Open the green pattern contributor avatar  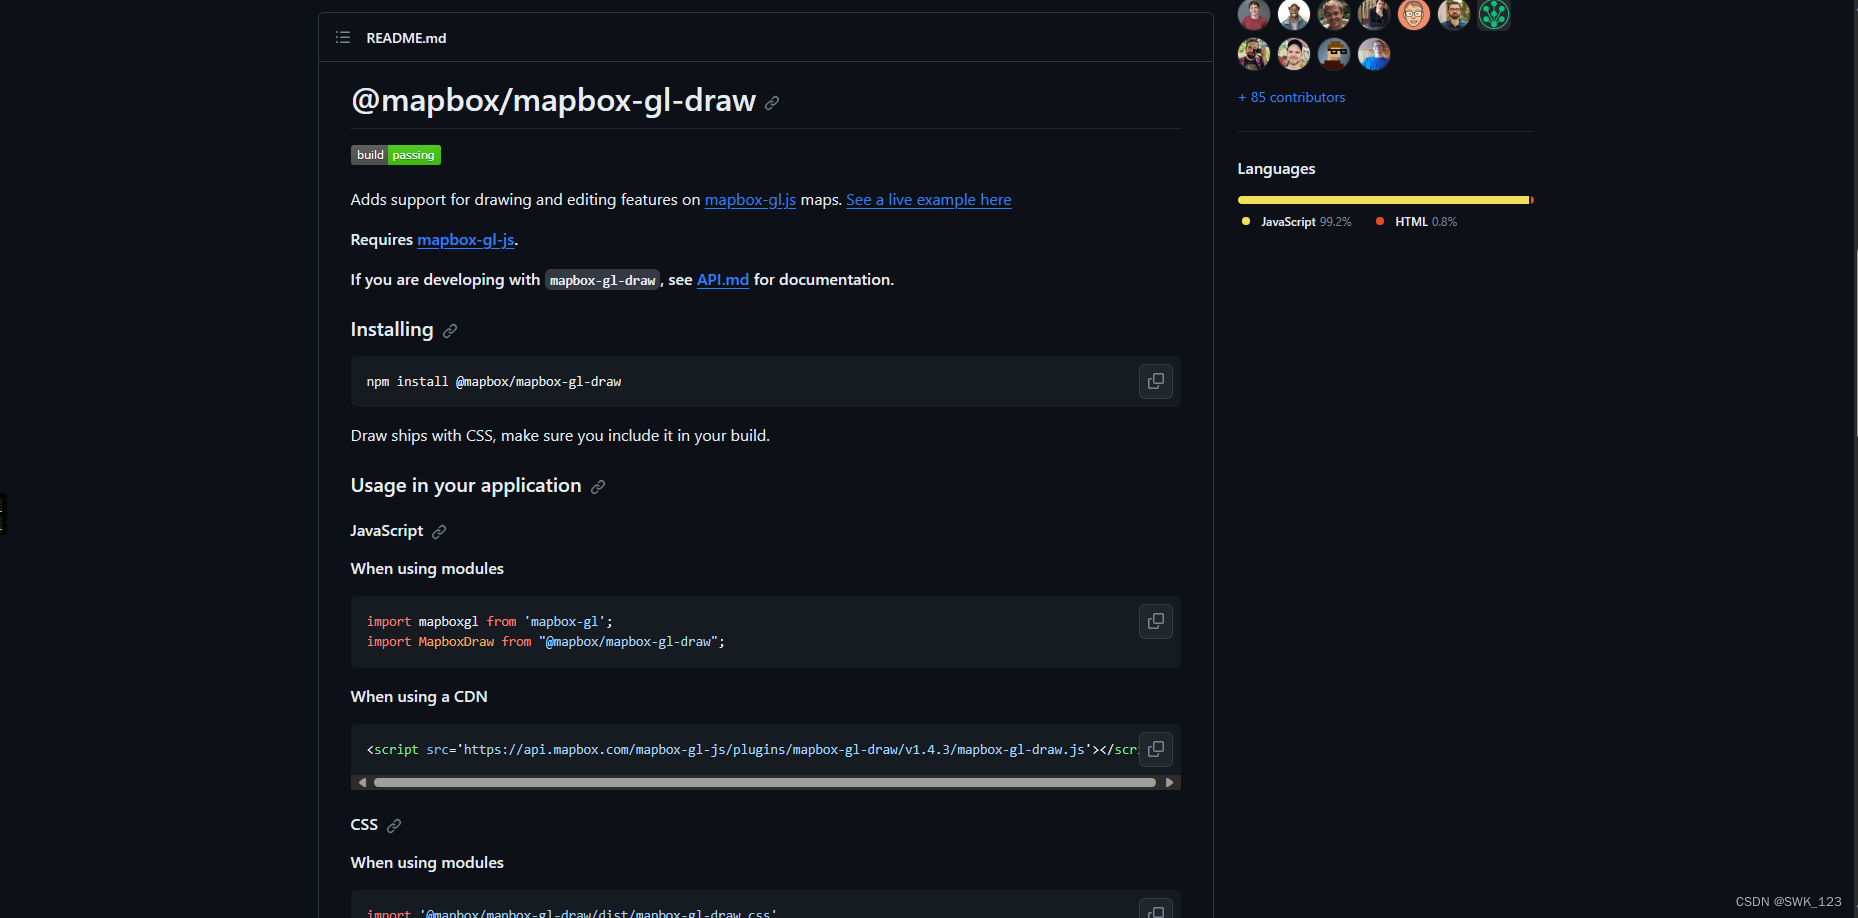click(x=1494, y=14)
